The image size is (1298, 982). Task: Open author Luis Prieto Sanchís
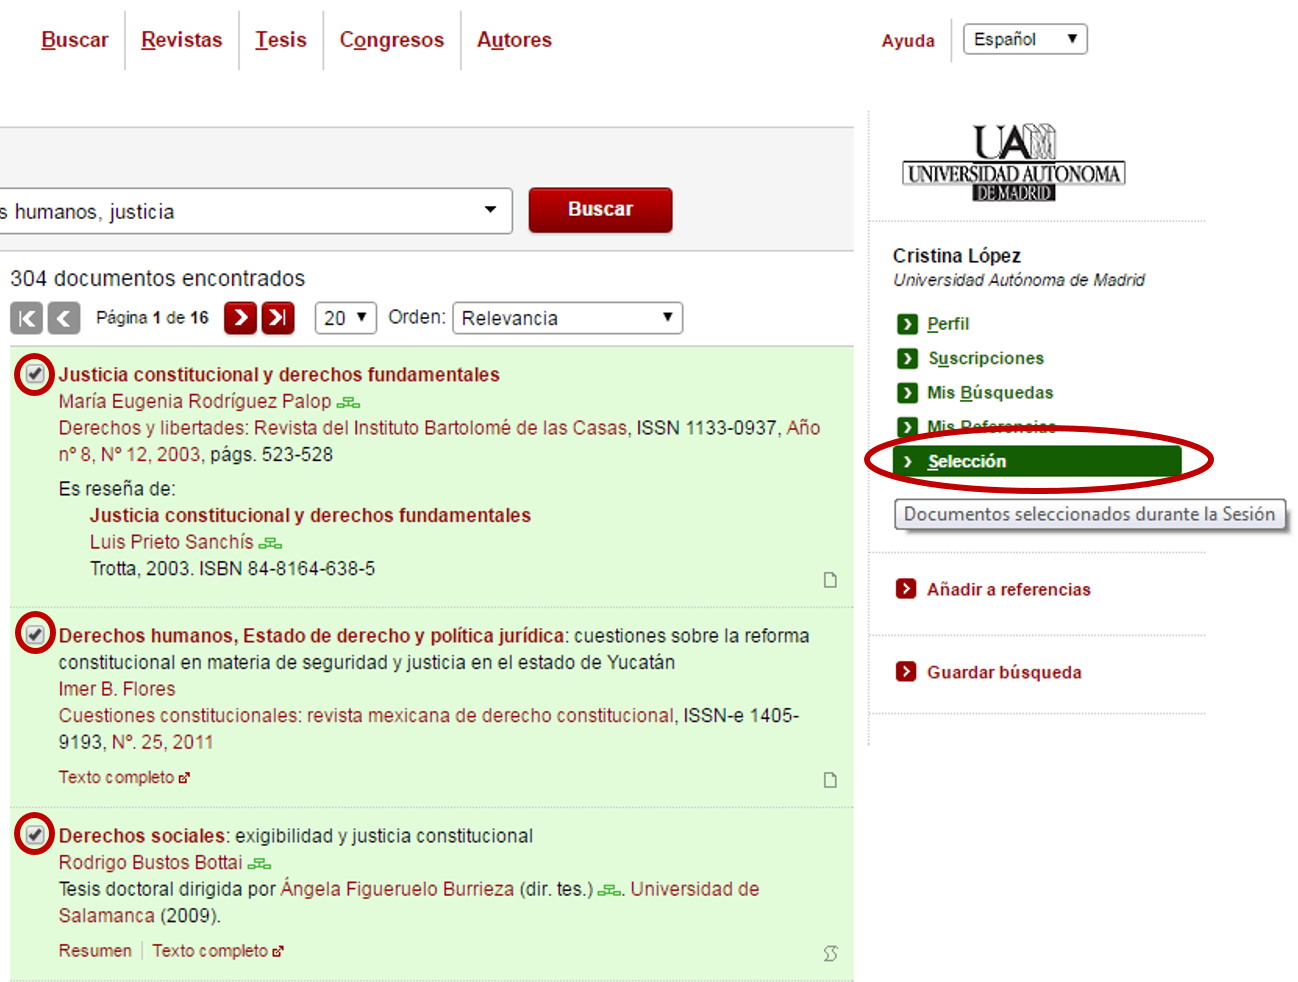click(172, 542)
